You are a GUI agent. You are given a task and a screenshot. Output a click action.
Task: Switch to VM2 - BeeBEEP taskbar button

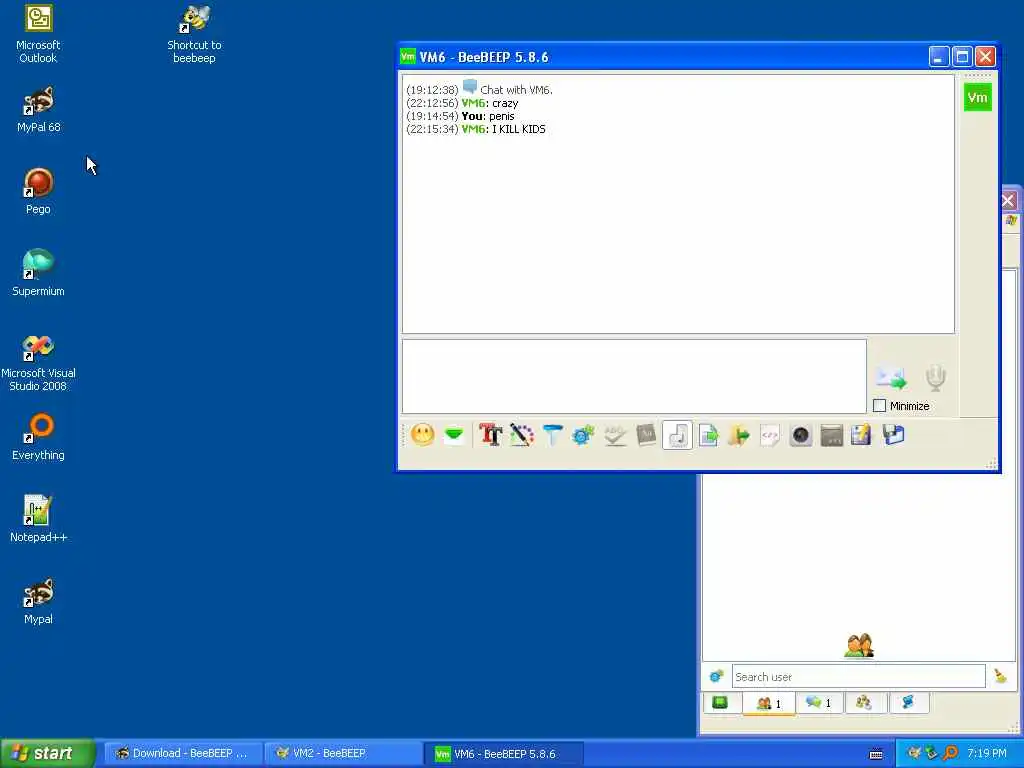343,753
